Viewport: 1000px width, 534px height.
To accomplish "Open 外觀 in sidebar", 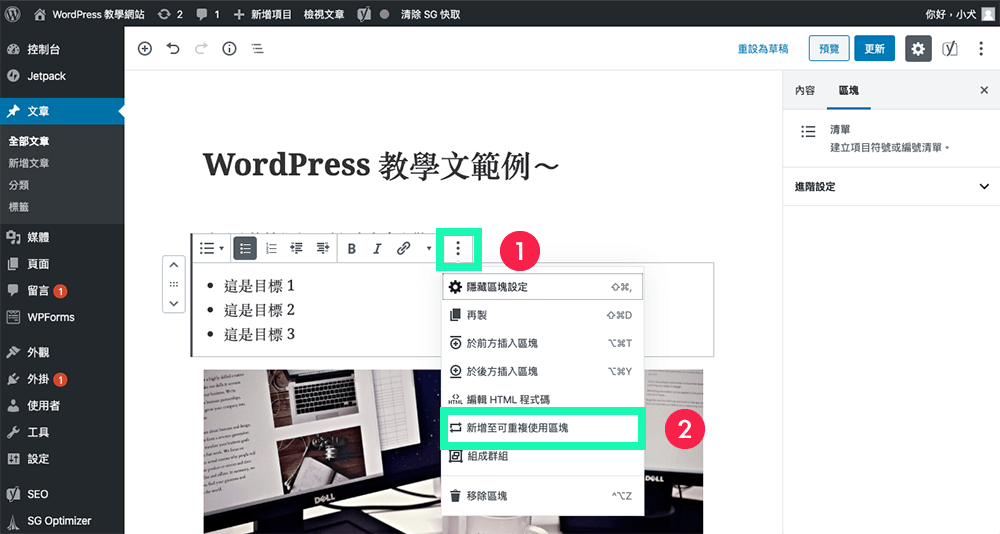I will (x=62, y=352).
